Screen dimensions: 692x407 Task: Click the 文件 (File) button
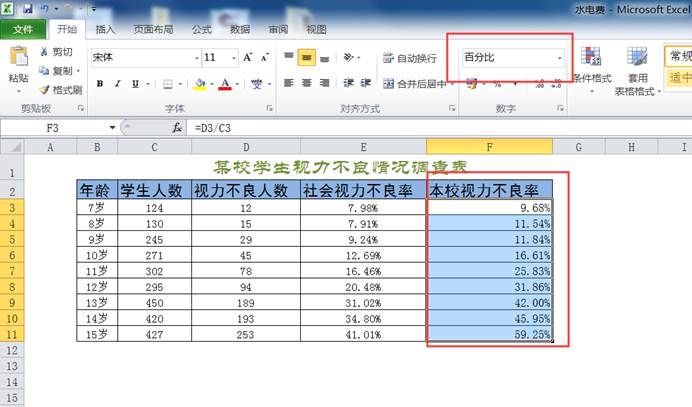[23, 30]
